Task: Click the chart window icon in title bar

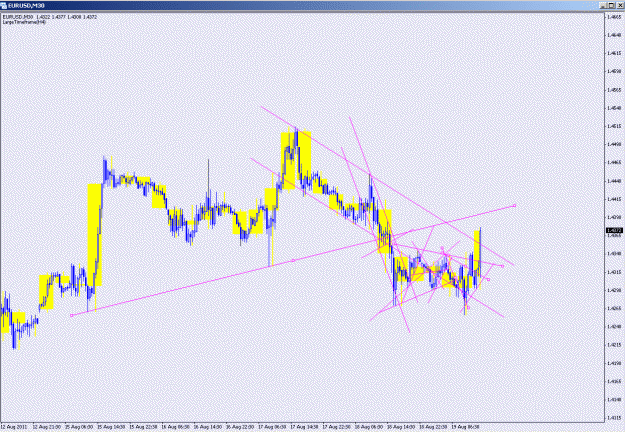Action: tap(4, 6)
